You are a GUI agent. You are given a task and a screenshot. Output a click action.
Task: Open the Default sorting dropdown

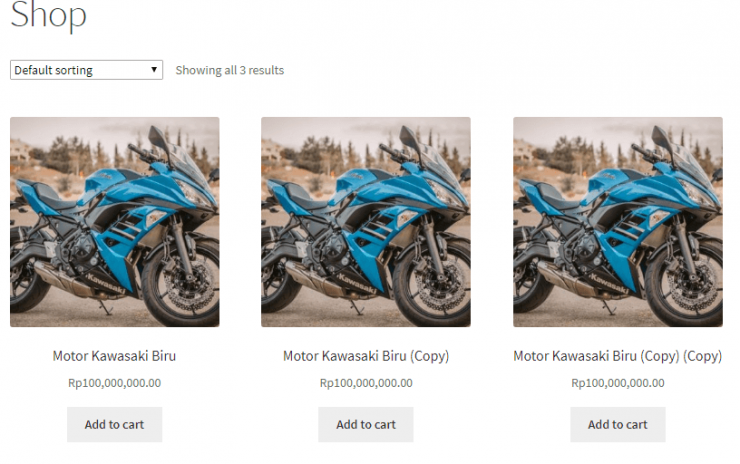85,70
